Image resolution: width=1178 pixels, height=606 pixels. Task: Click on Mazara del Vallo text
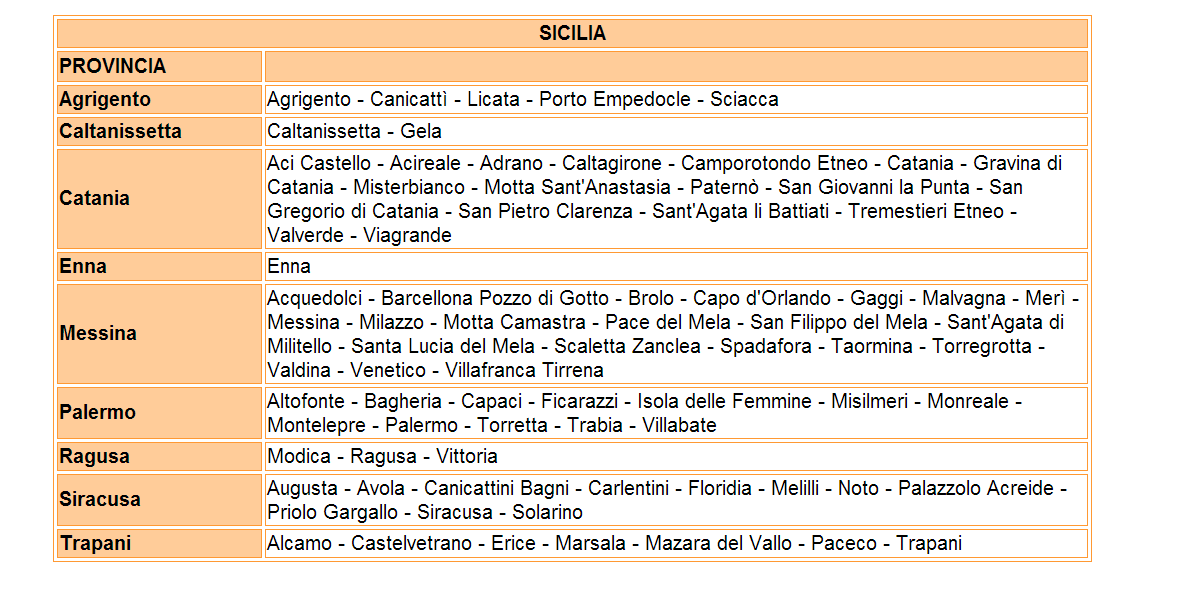tap(718, 543)
